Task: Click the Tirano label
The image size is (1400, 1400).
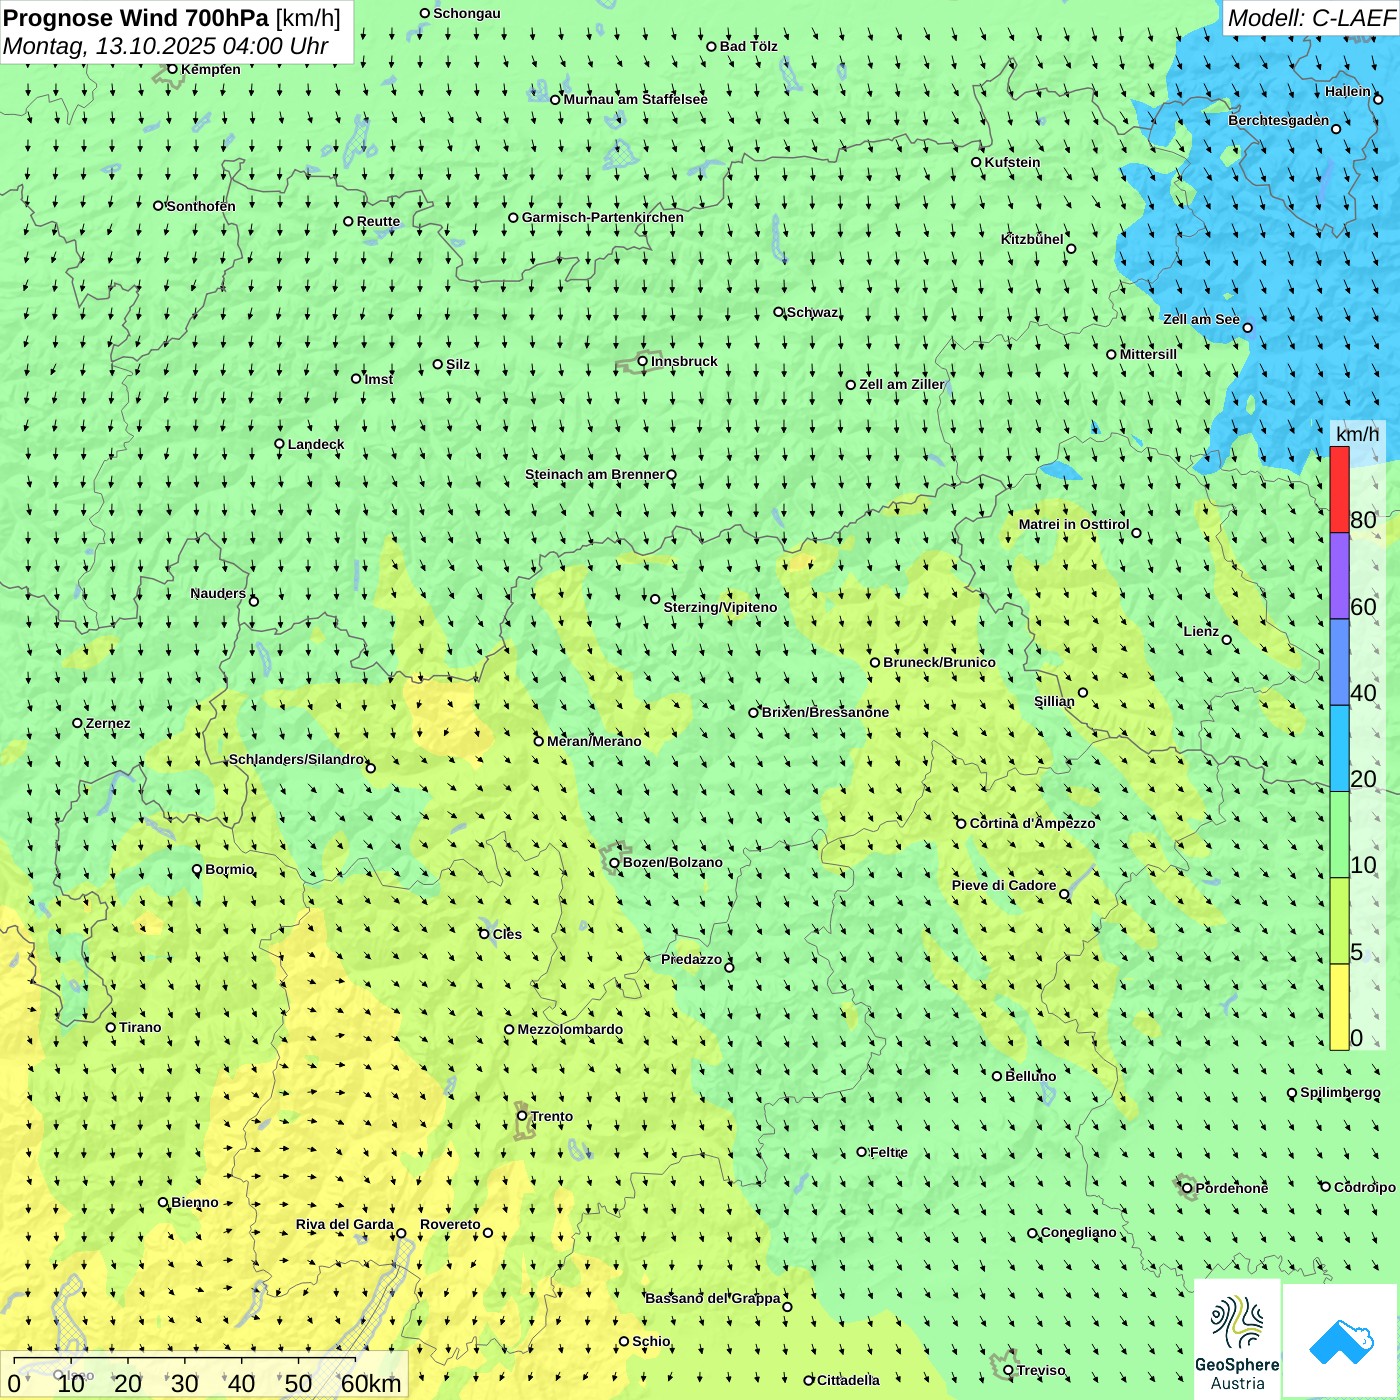Action: click(x=140, y=1027)
